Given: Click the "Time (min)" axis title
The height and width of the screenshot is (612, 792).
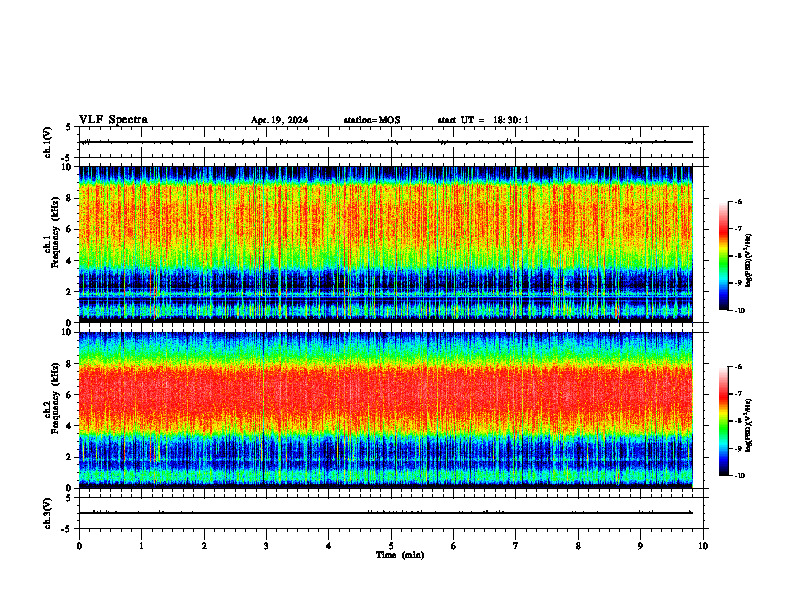Looking at the screenshot, I should (400, 555).
